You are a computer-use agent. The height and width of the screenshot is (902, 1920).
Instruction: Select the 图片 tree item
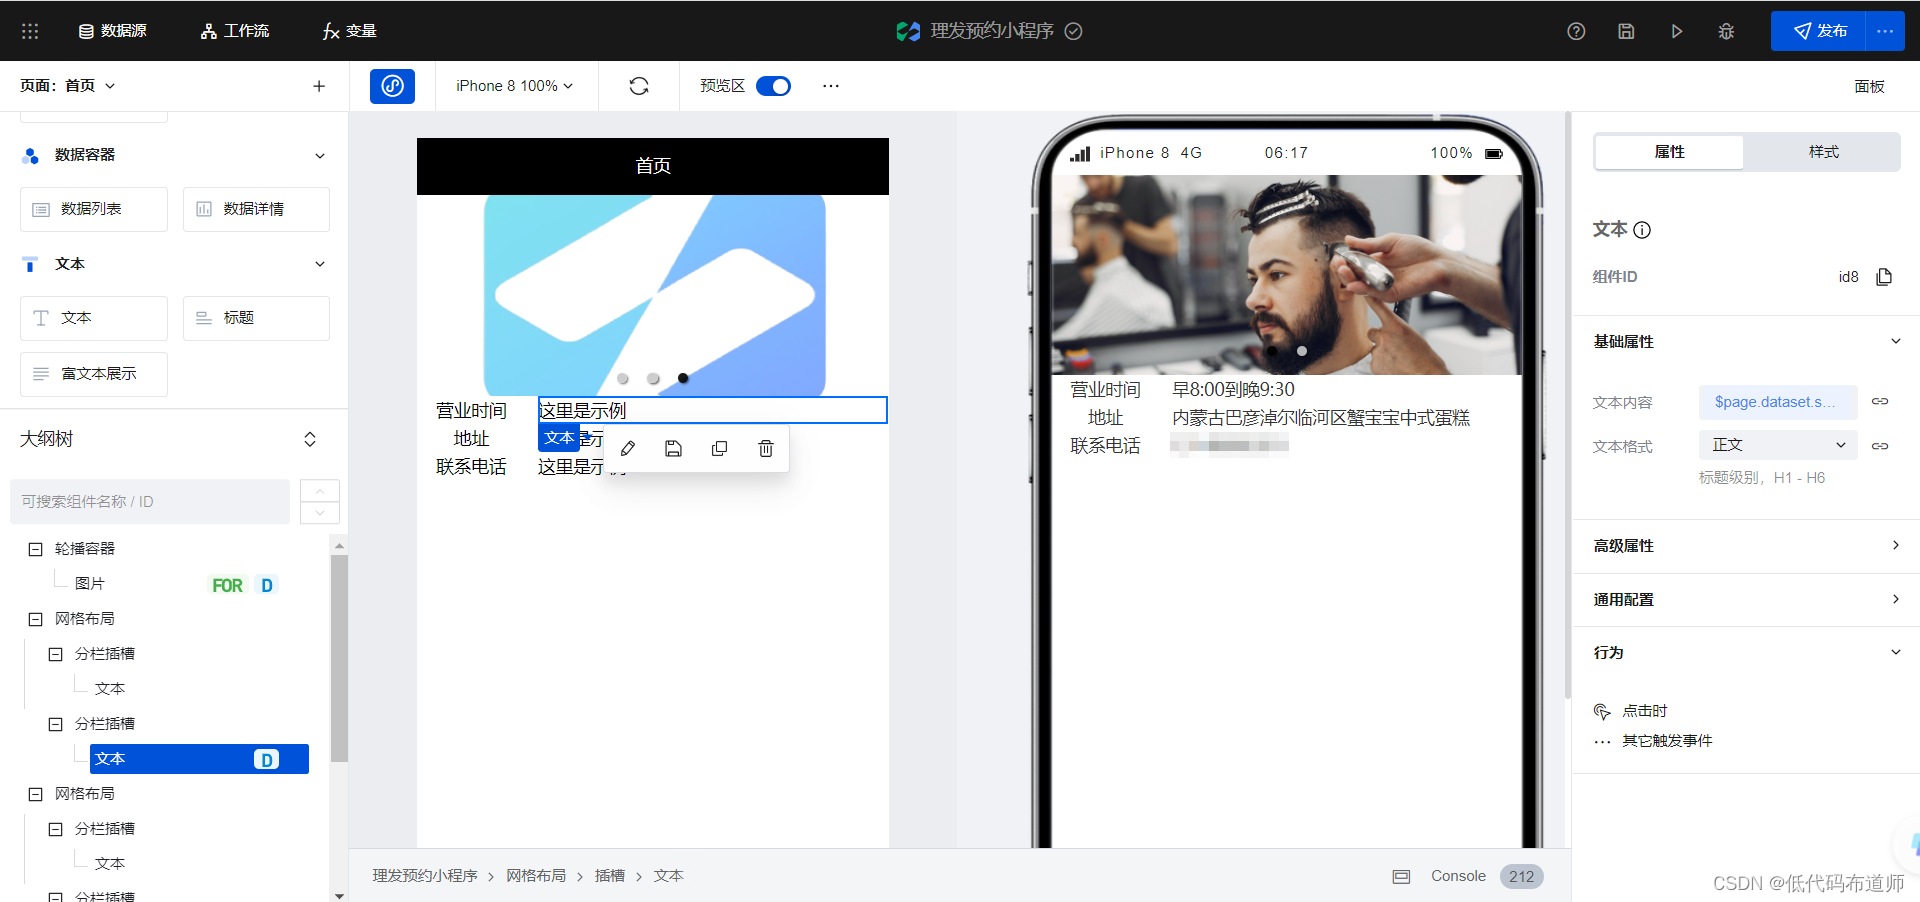(90, 584)
